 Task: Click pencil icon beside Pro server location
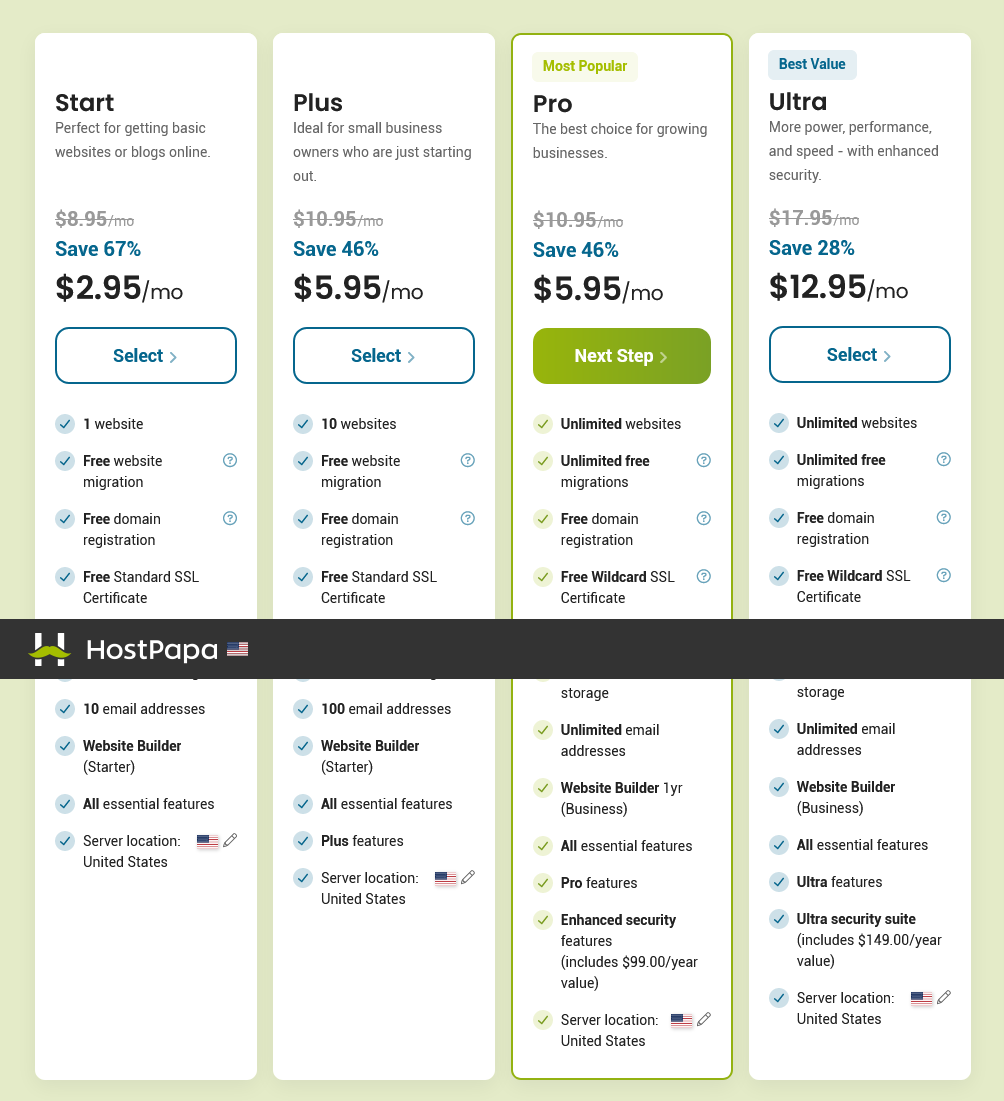pyautogui.click(x=704, y=1019)
